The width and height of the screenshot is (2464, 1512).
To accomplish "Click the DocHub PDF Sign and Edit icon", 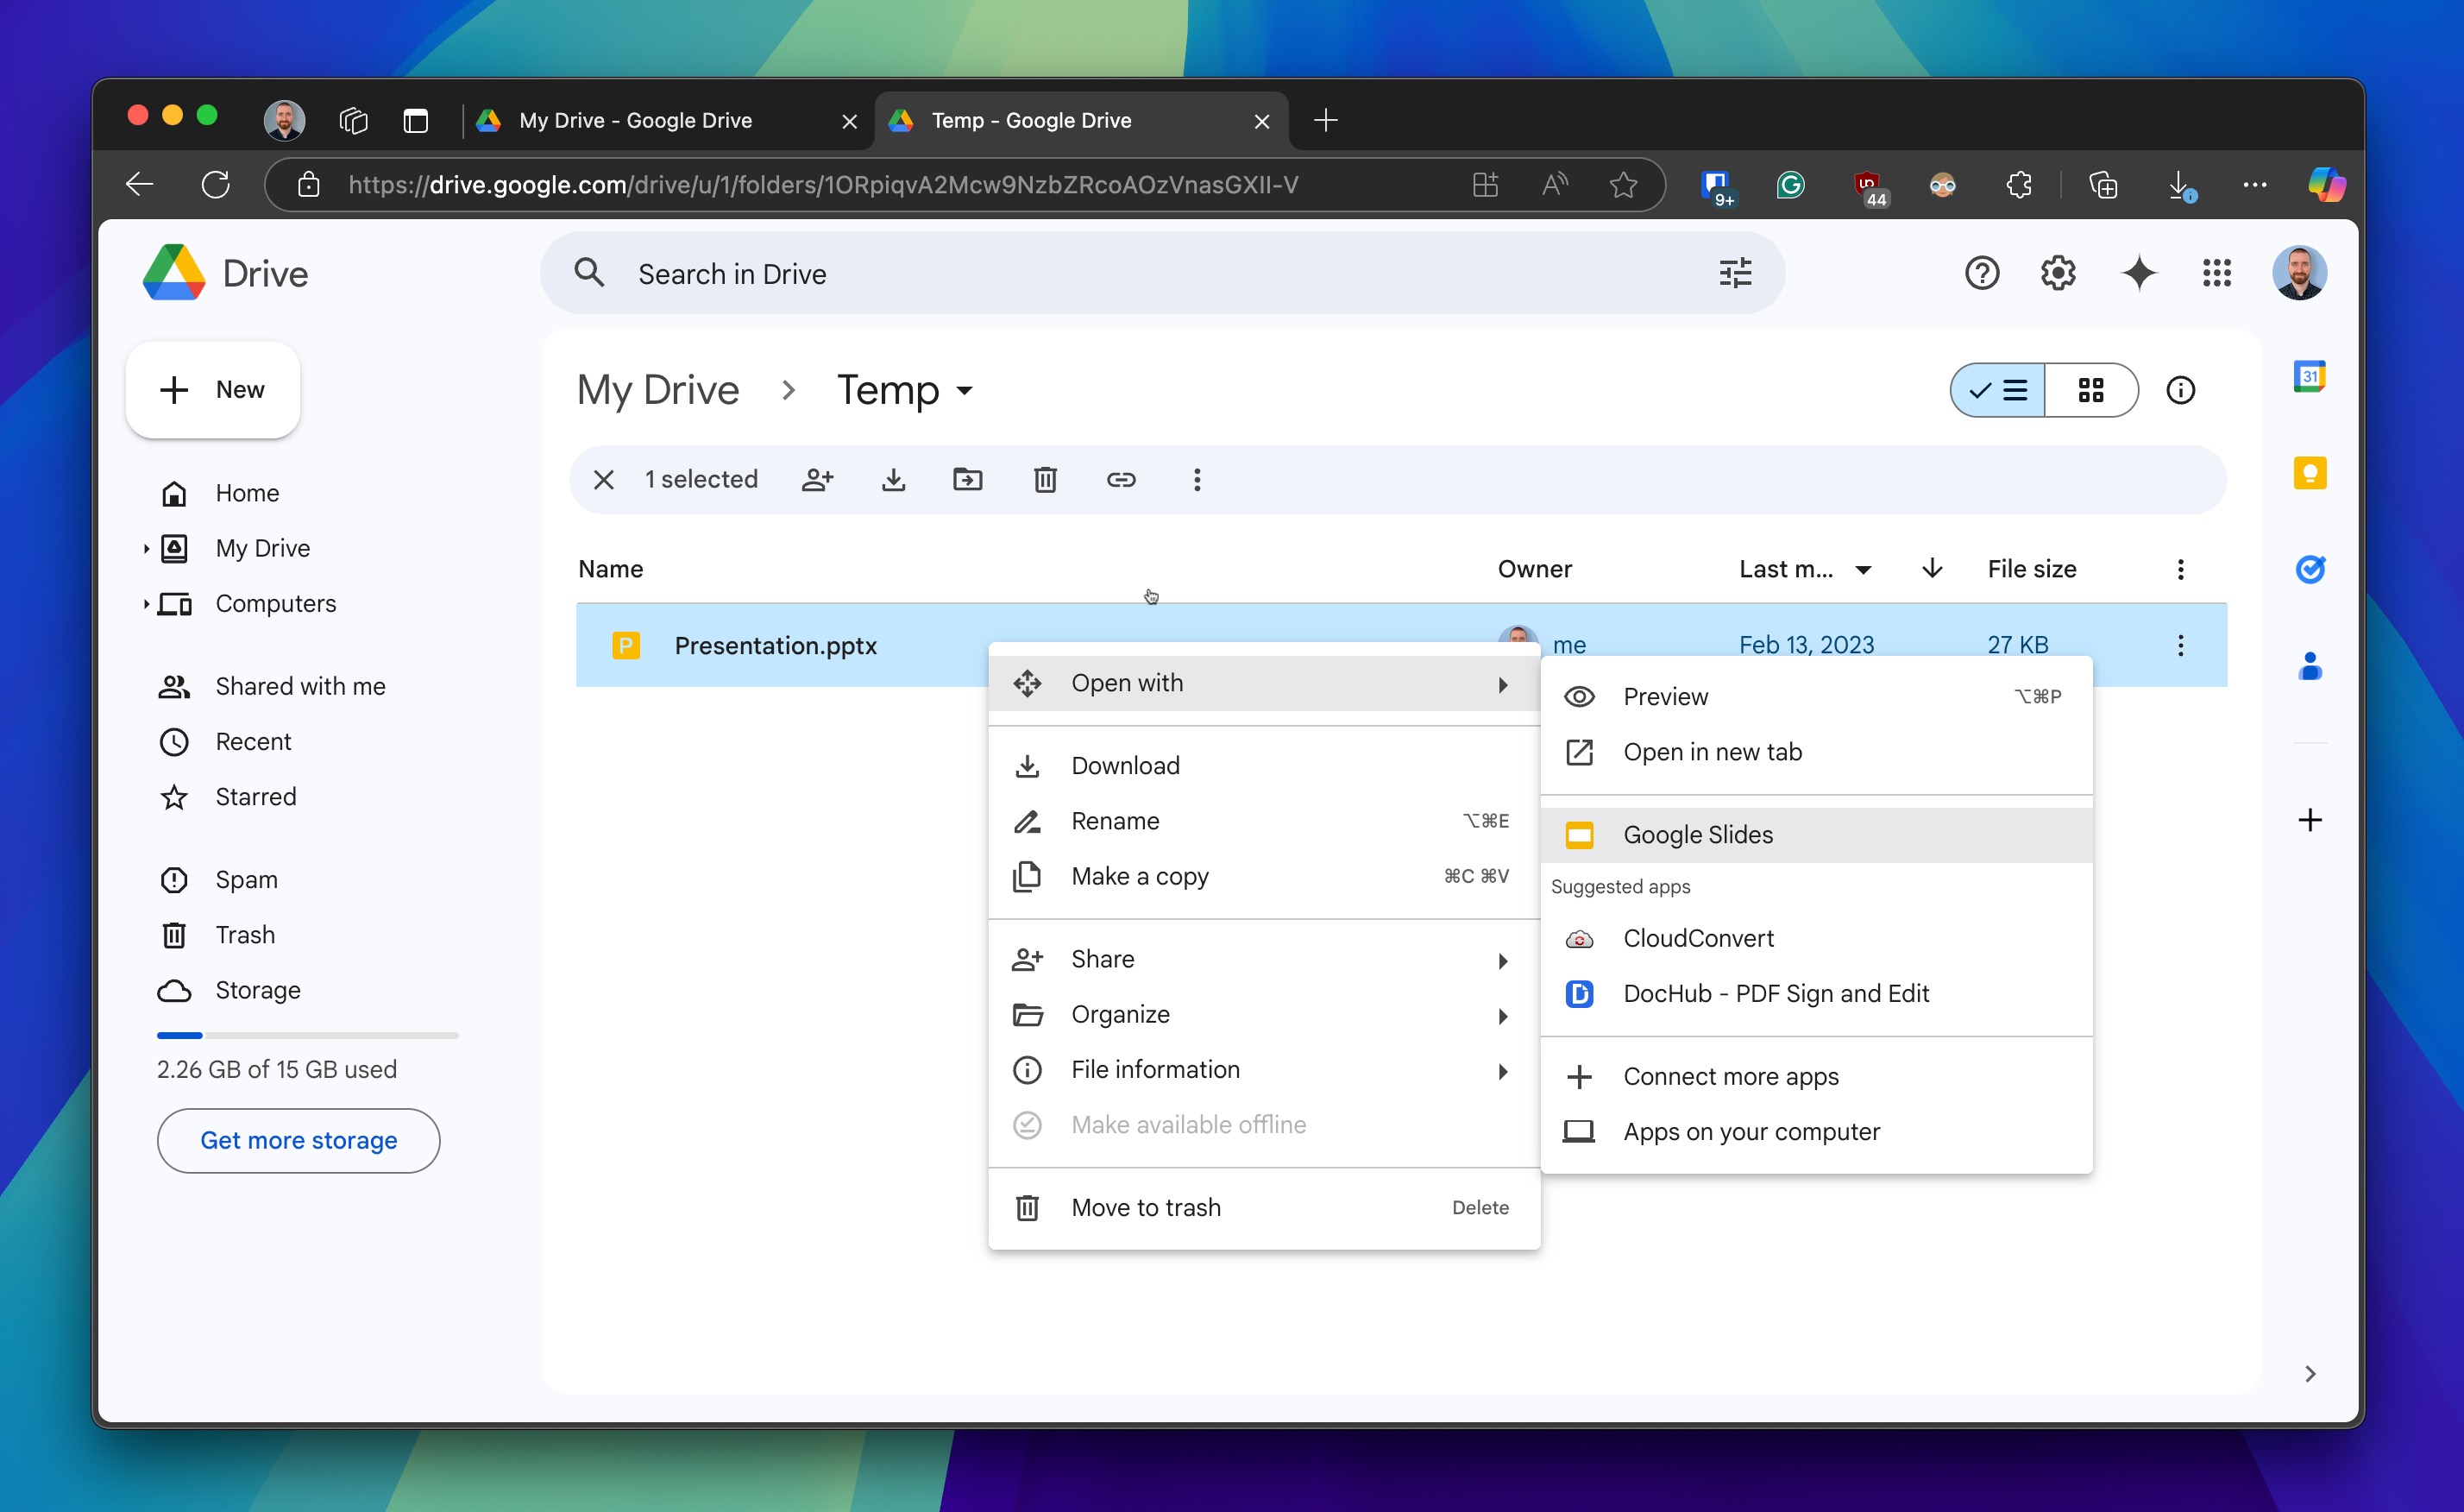I will [1579, 992].
